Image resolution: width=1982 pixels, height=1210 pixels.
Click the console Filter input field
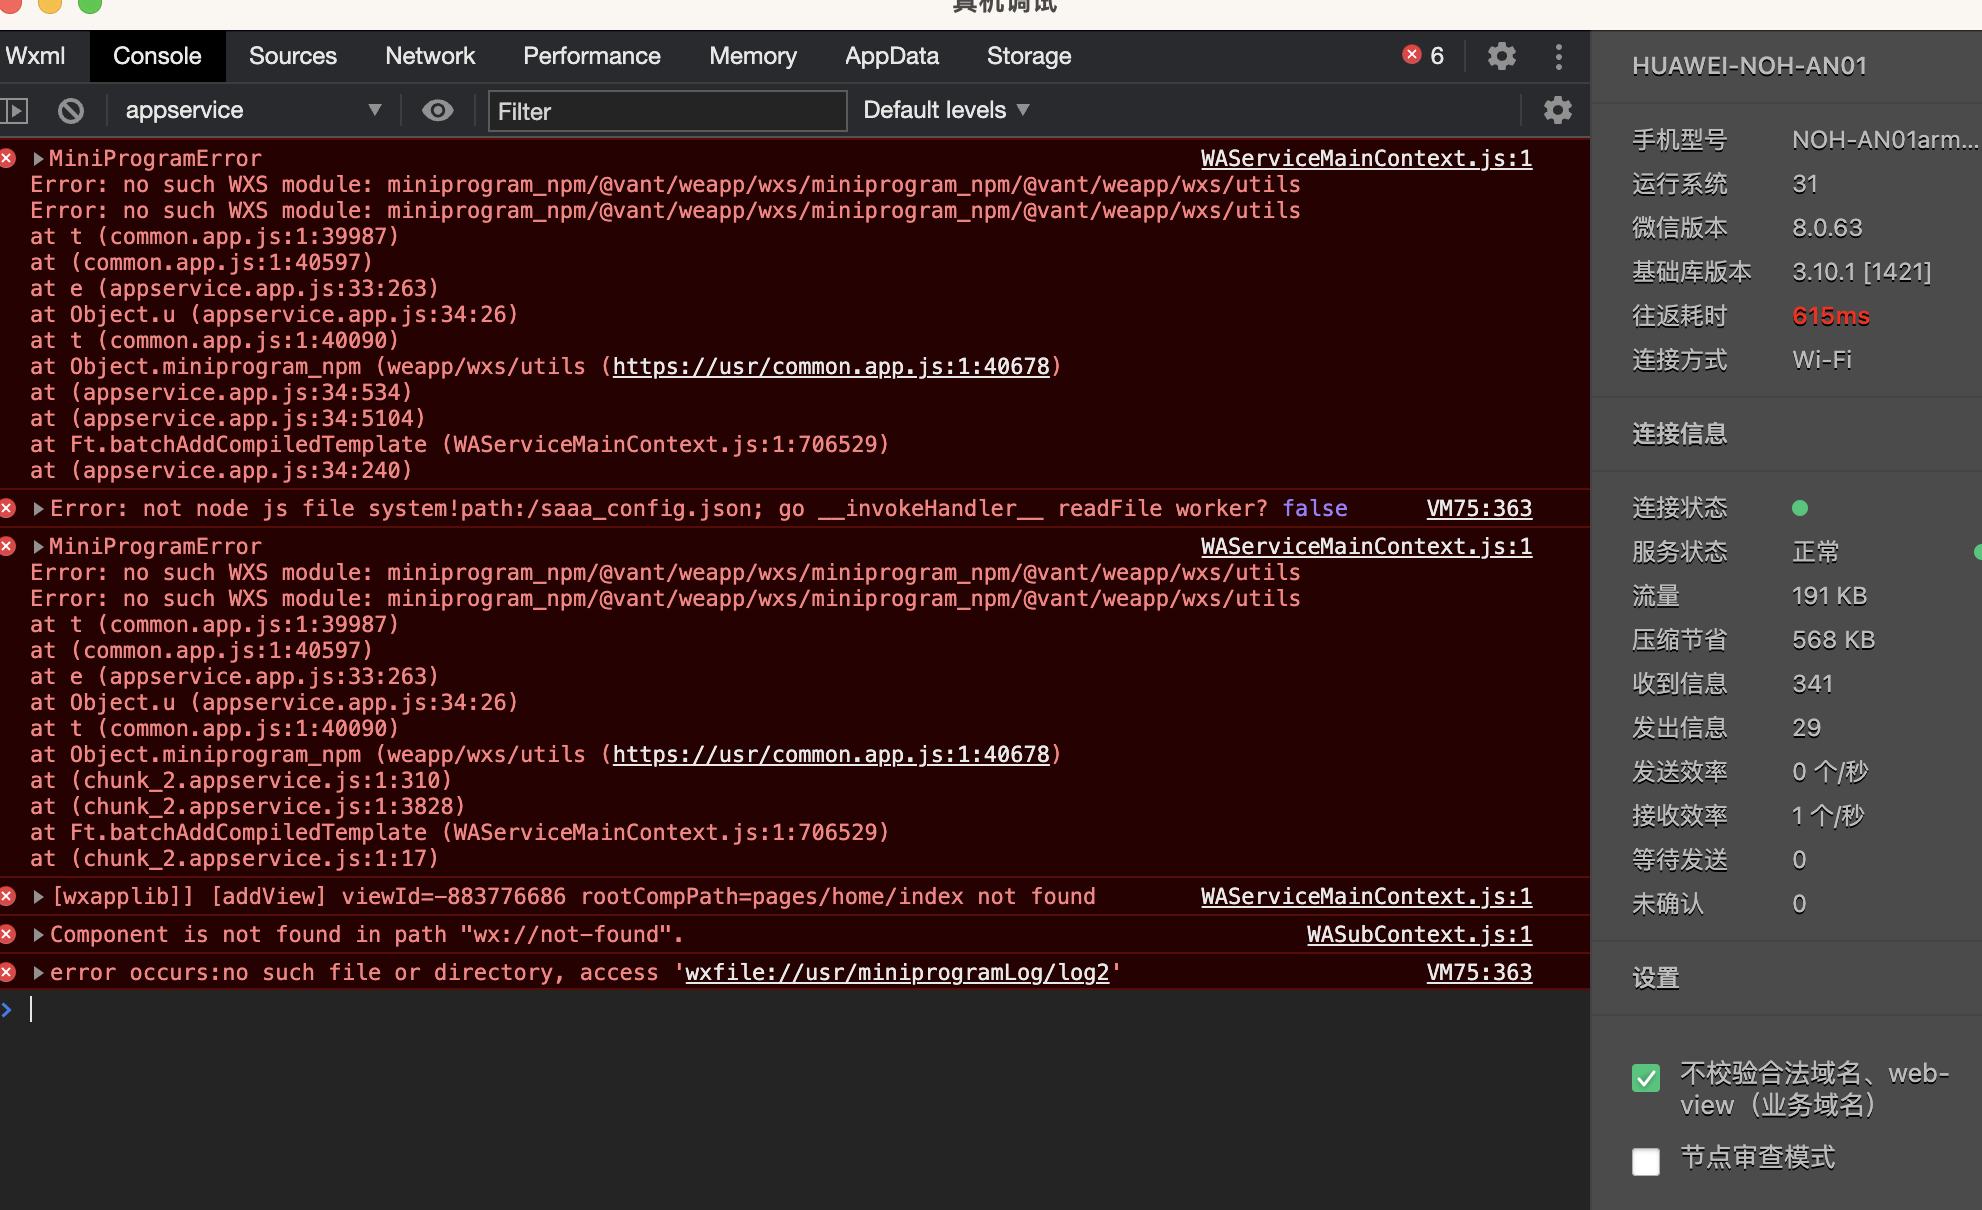click(x=666, y=111)
